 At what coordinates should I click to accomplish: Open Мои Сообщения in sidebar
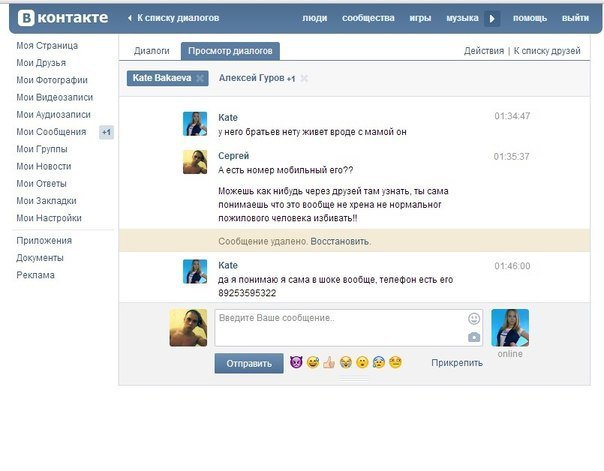[51, 132]
